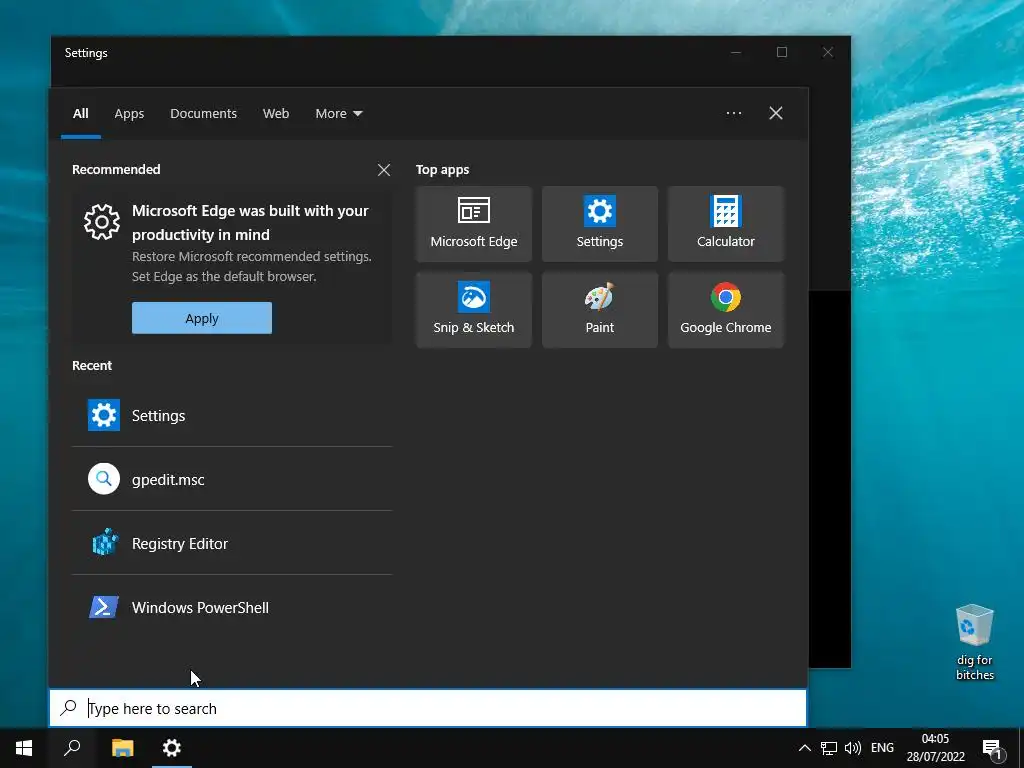The image size is (1024, 768).
Task: Click the Settings gear on the taskbar
Action: coord(172,748)
